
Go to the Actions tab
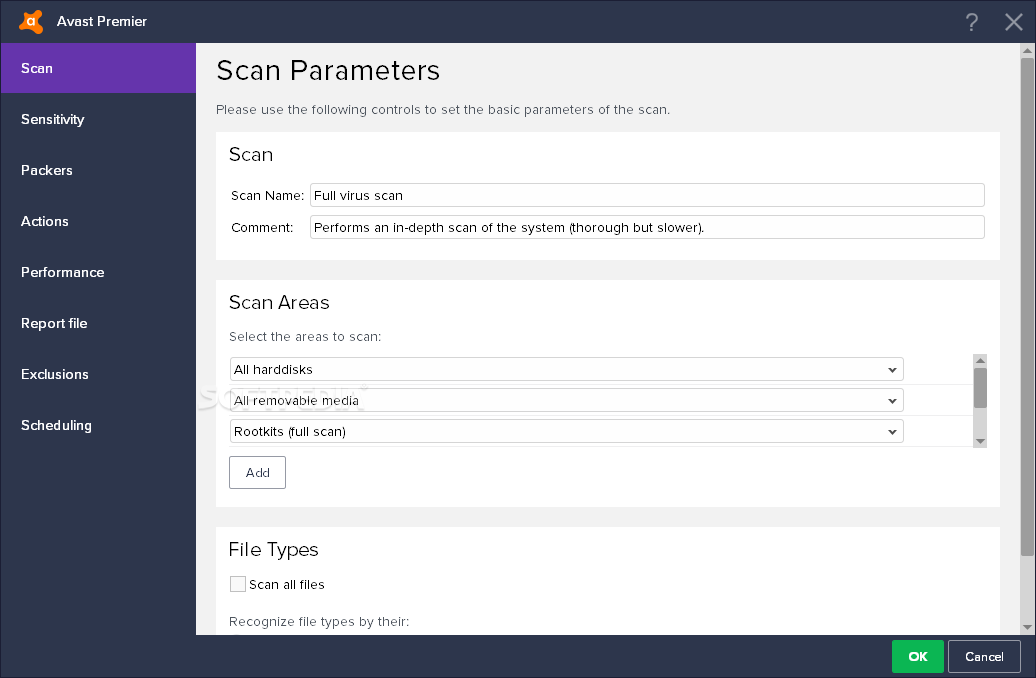point(98,221)
